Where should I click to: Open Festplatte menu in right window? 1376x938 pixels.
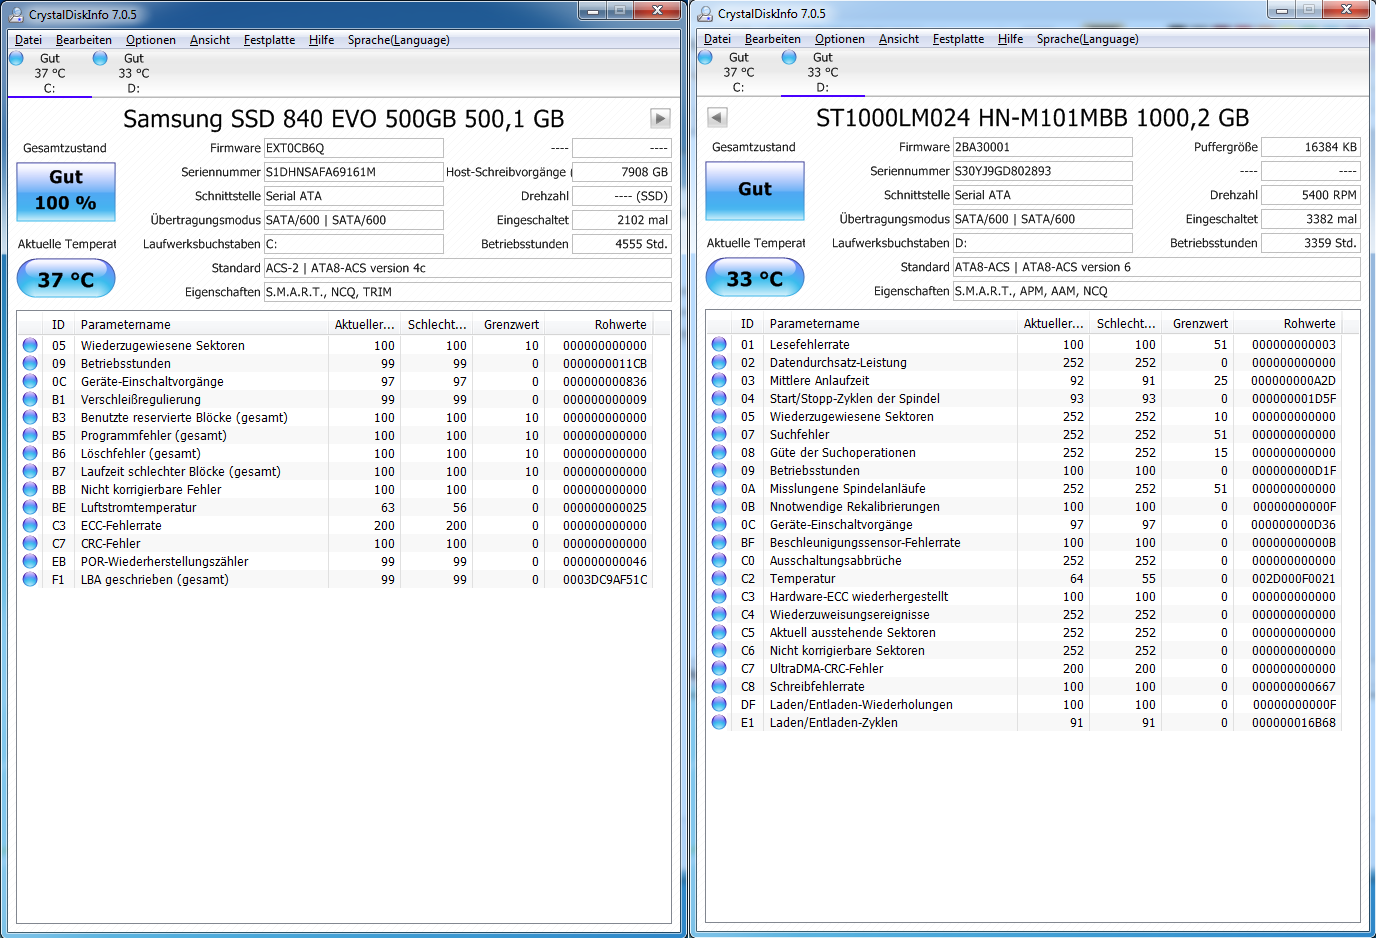(x=958, y=39)
